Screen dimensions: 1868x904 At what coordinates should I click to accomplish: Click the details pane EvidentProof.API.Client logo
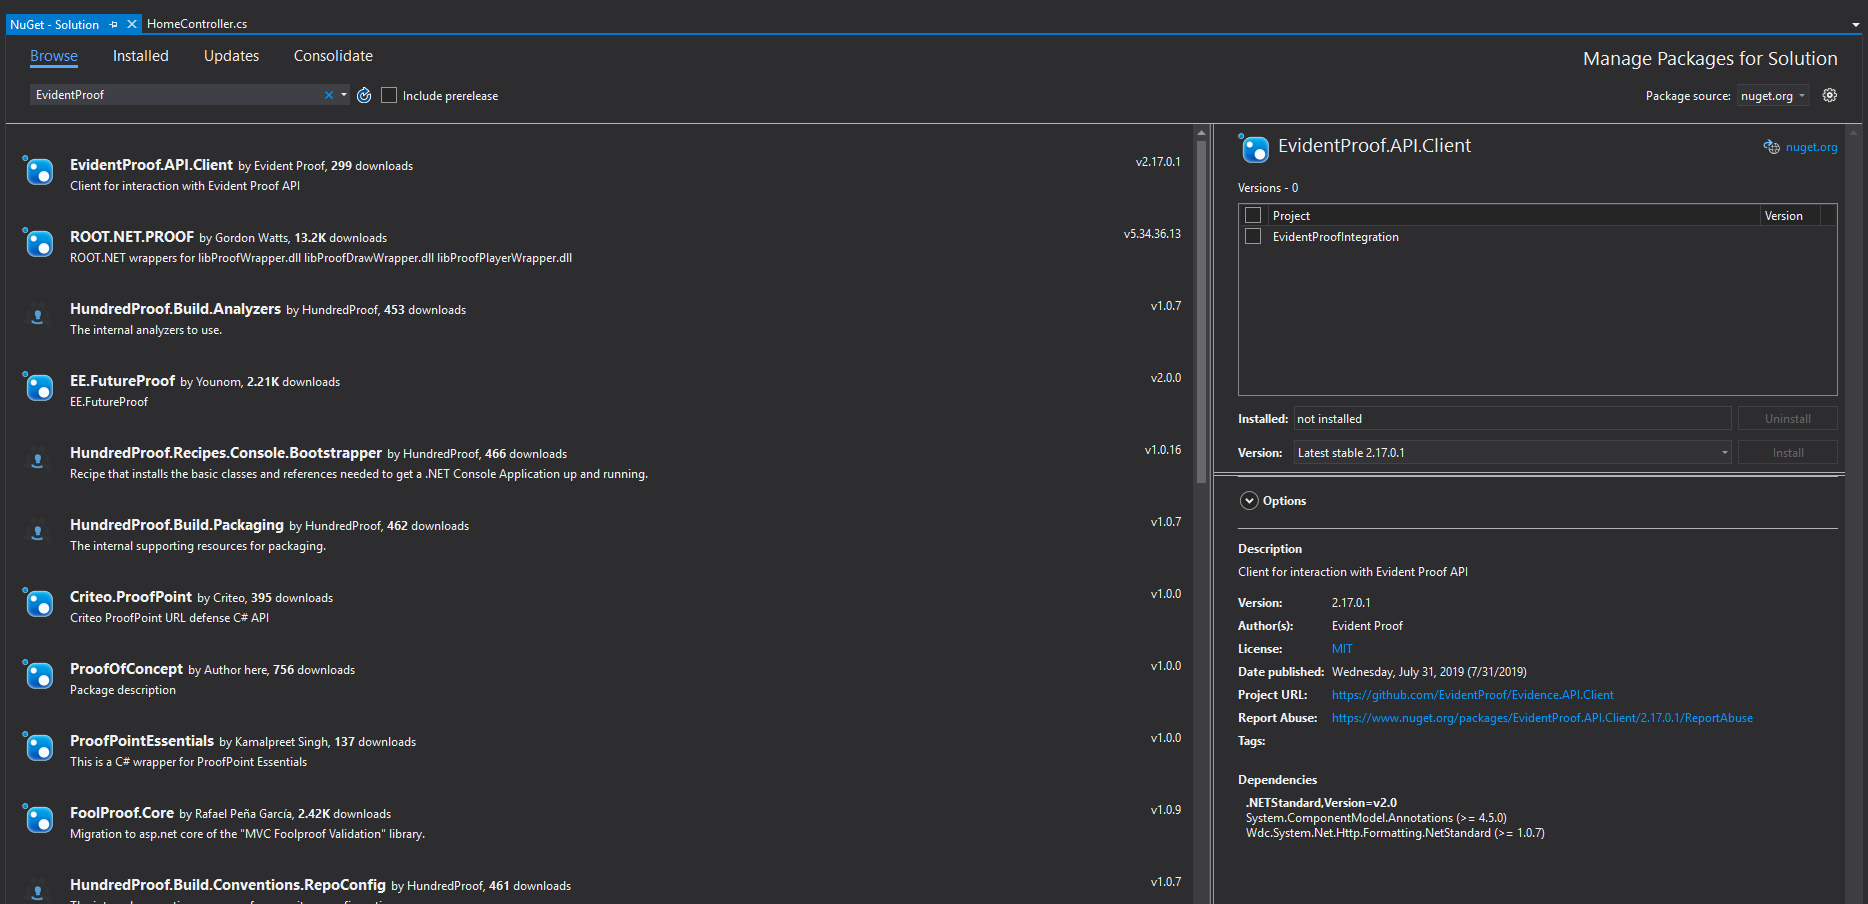pyautogui.click(x=1253, y=148)
